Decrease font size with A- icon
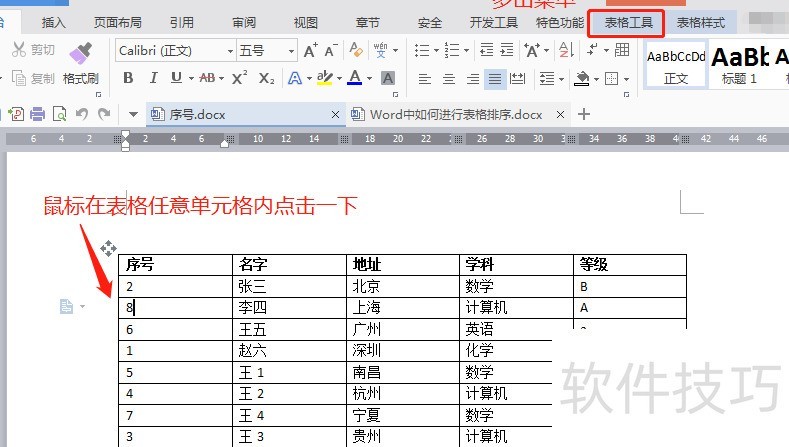The height and width of the screenshot is (447, 789). (x=331, y=50)
